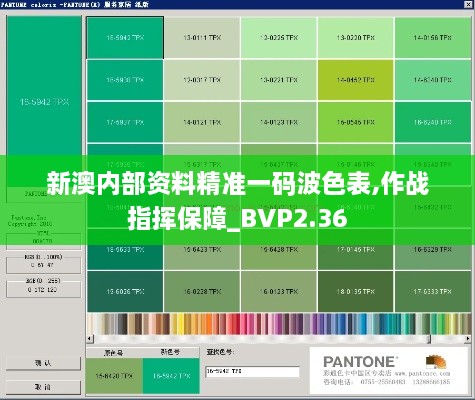Click the multicolor color-family strip

pyautogui.click(x=279, y=324)
